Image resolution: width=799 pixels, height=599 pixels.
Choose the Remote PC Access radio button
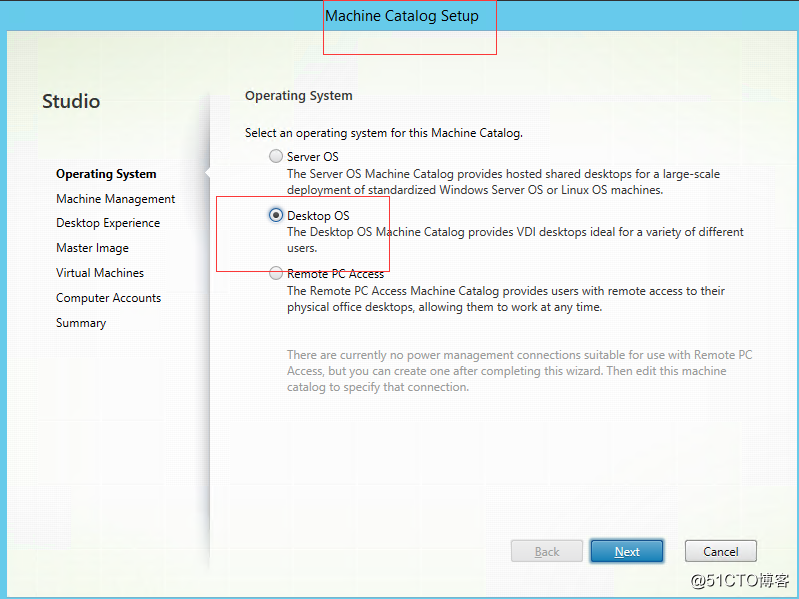click(x=276, y=273)
